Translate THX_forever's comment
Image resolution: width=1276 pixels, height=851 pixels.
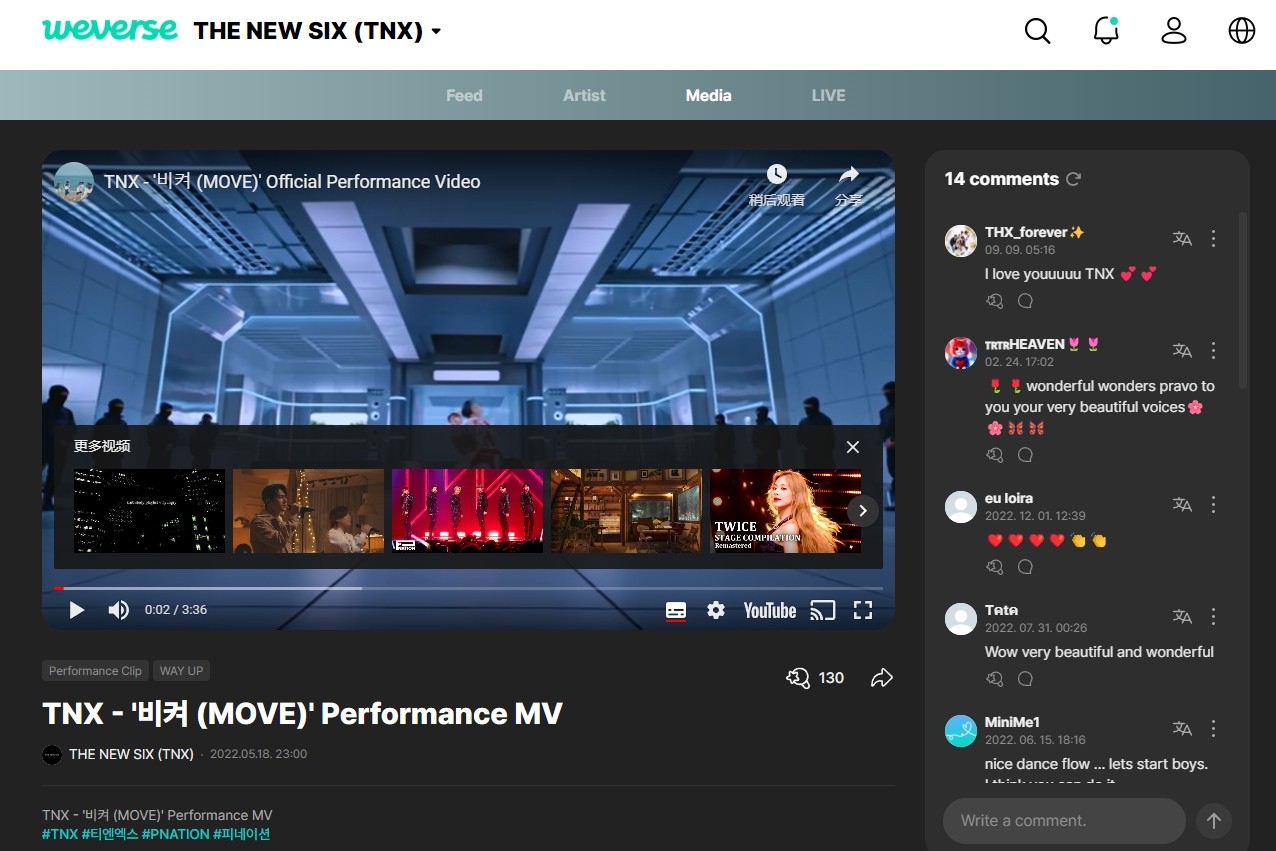point(1182,238)
